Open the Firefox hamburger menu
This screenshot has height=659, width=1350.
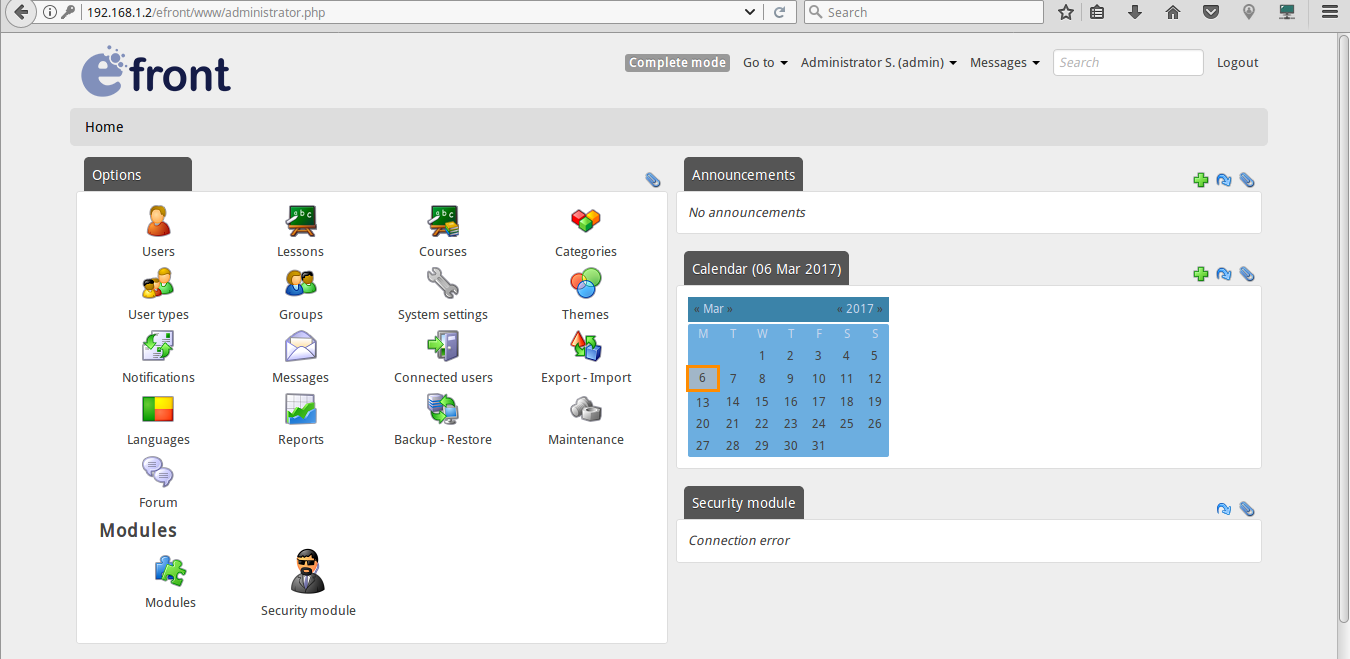pos(1329,12)
